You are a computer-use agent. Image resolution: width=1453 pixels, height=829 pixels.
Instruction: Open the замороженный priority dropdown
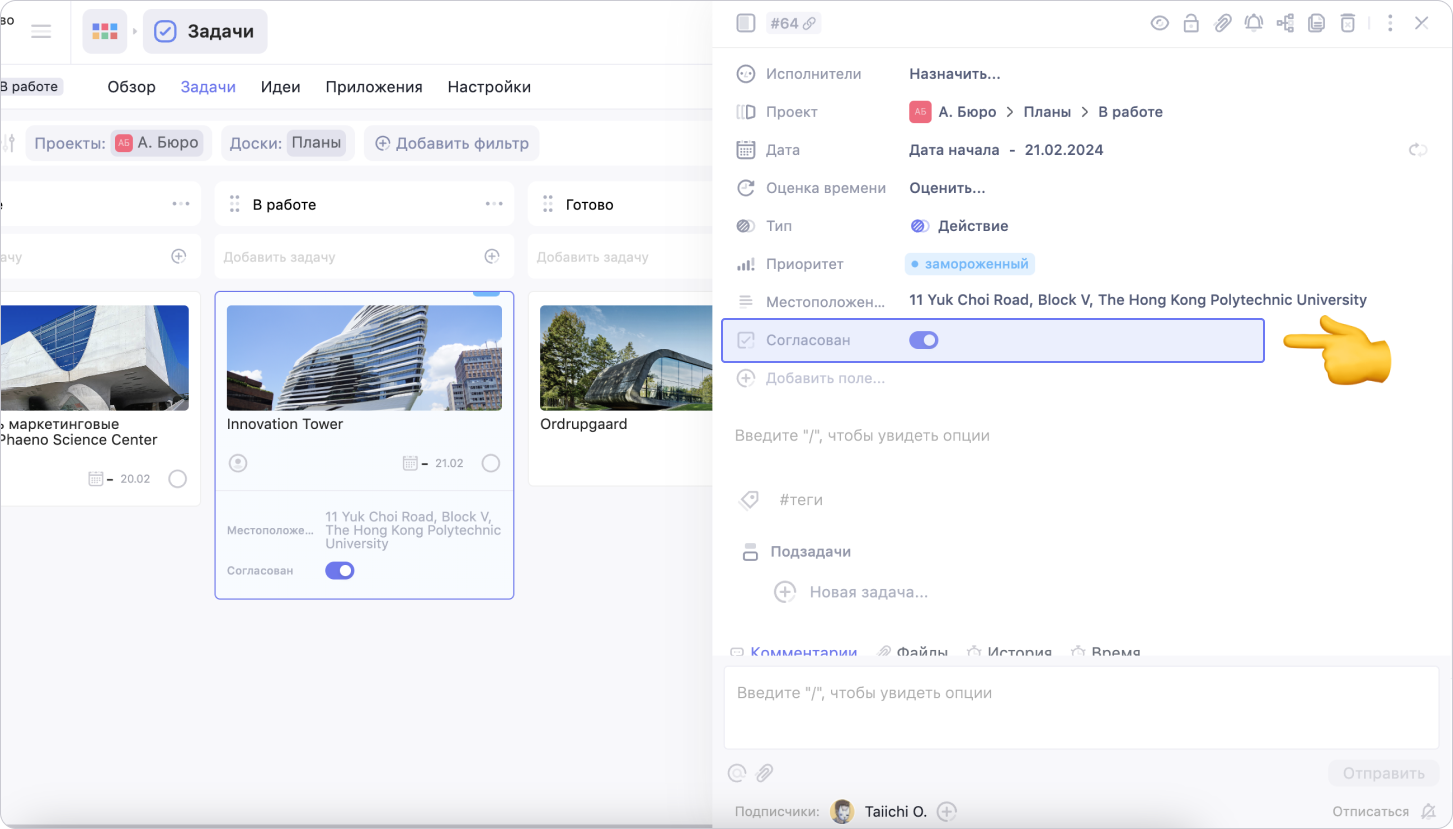pyautogui.click(x=970, y=264)
